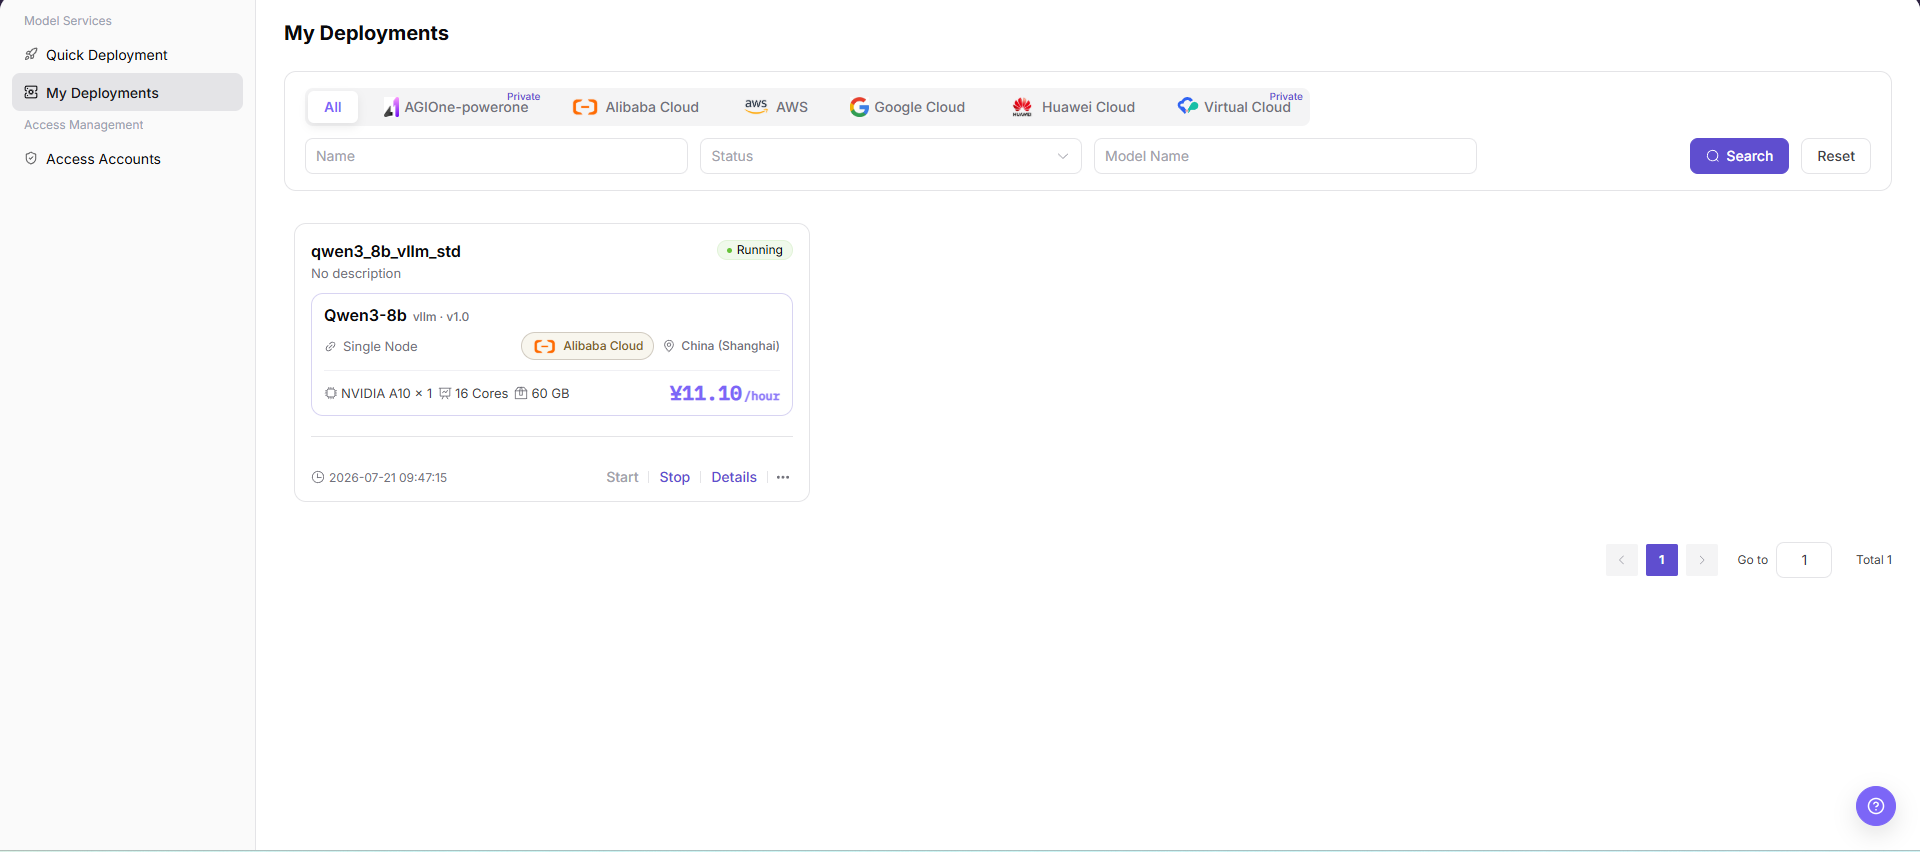The height and width of the screenshot is (852, 1920).
Task: Click the No description text
Action: pos(356,274)
